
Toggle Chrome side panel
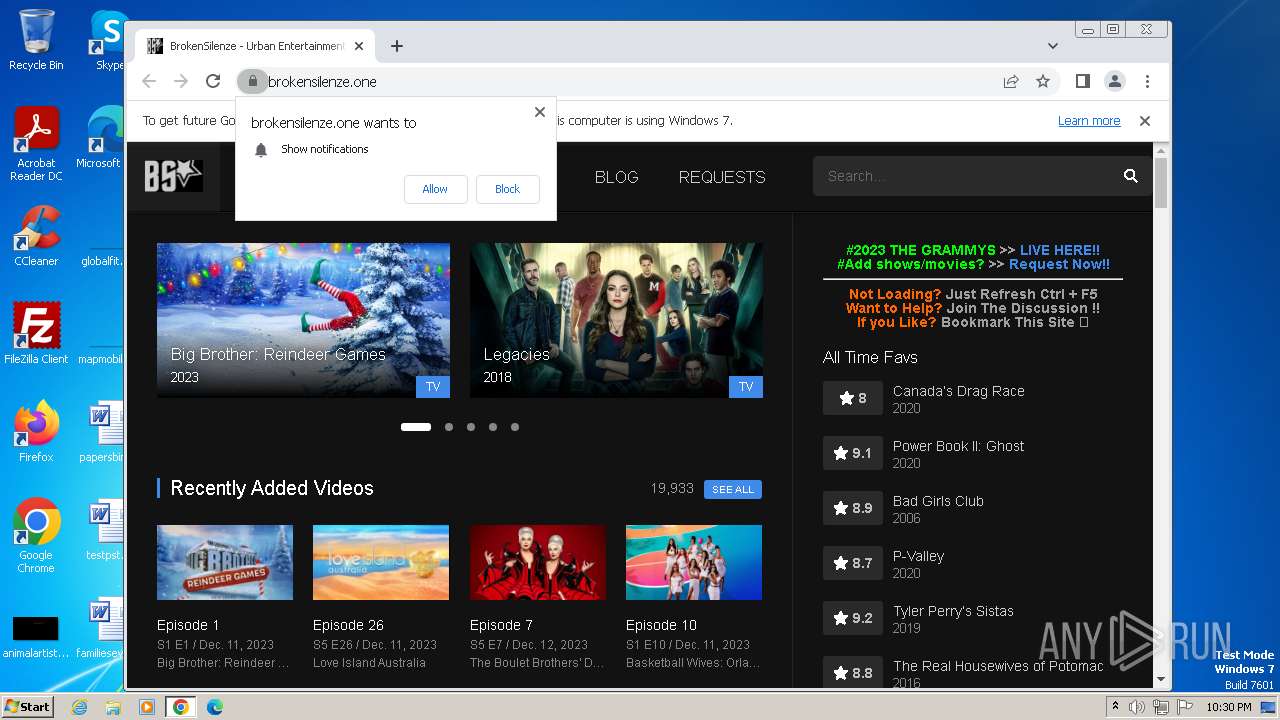pyautogui.click(x=1082, y=81)
